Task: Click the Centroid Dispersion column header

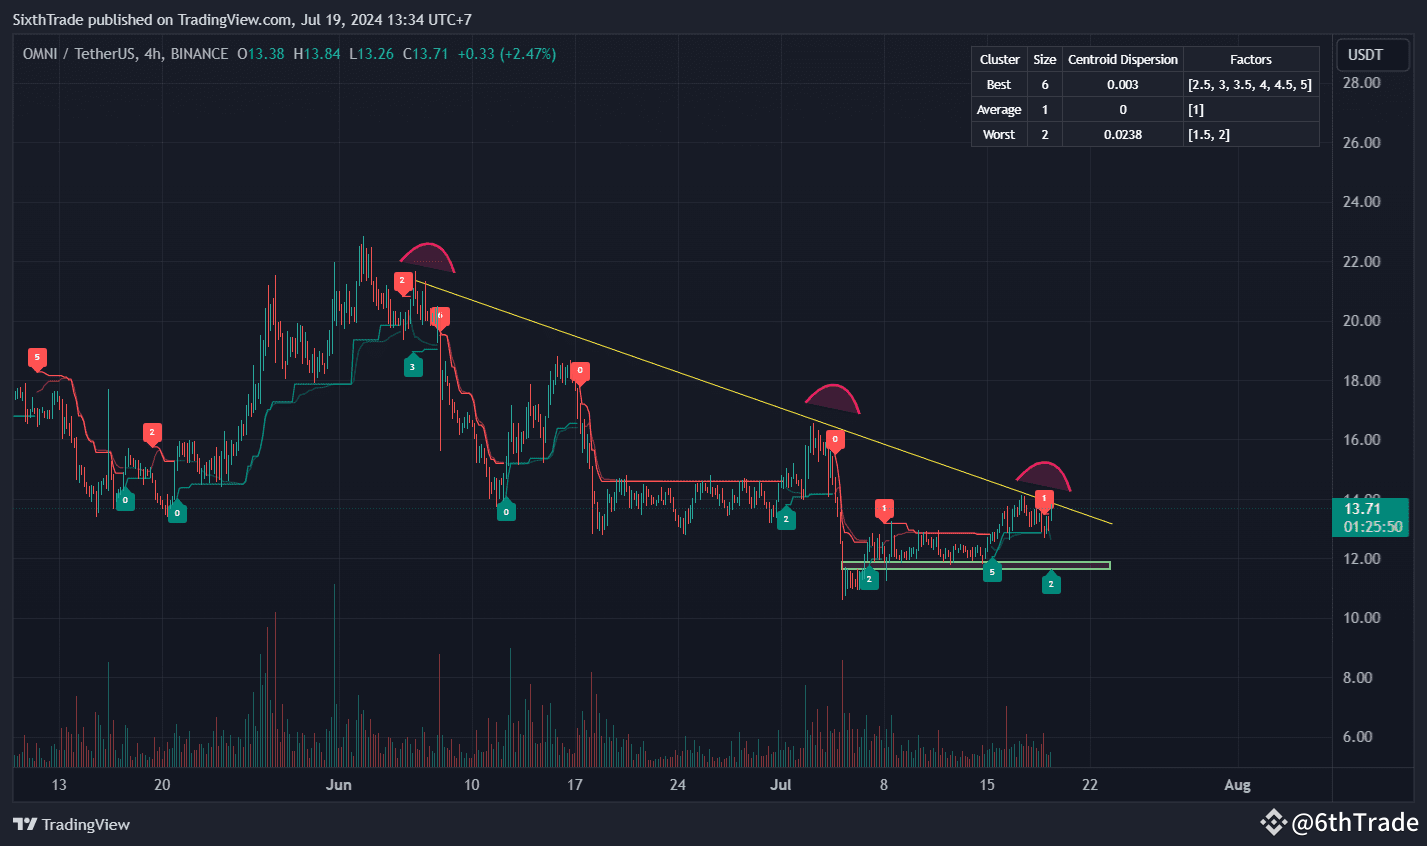Action: tap(1122, 59)
